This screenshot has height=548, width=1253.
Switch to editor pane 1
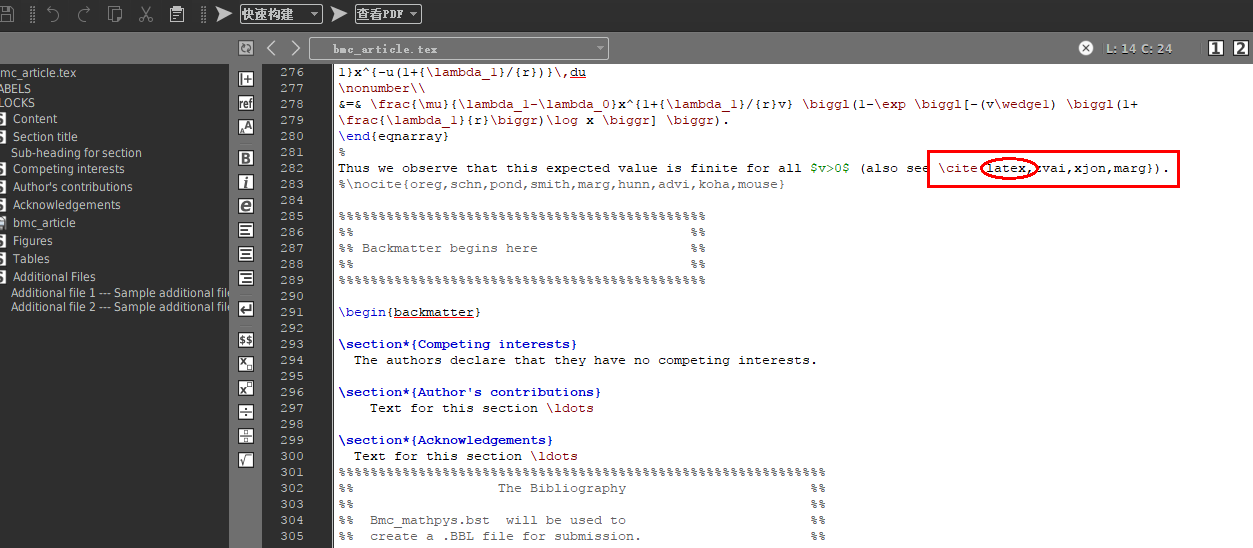pos(1216,48)
